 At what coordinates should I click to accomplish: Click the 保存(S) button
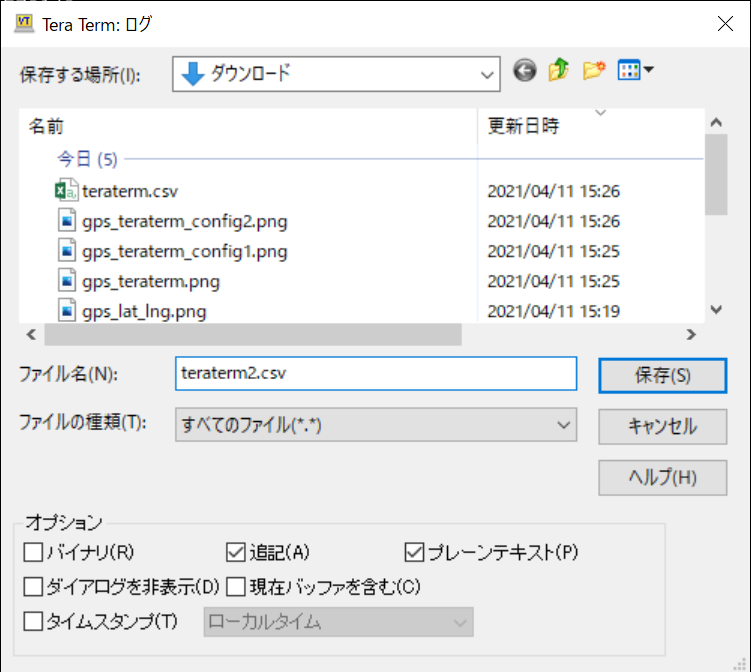662,375
